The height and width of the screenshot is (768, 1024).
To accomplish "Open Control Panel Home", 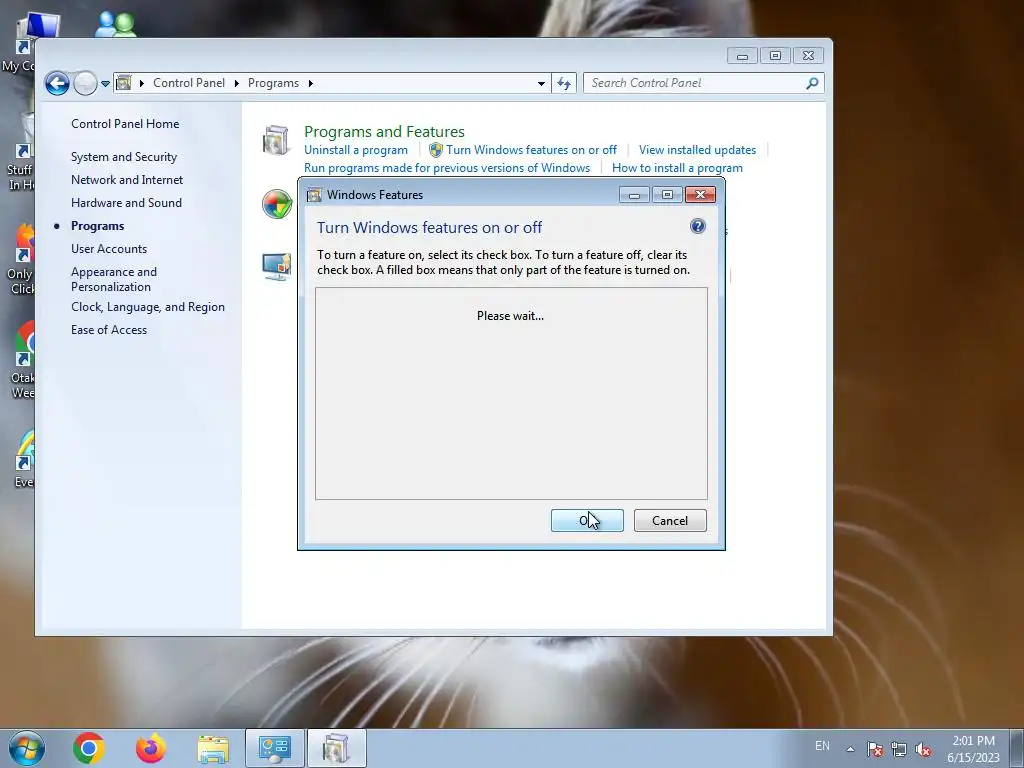I will (125, 123).
